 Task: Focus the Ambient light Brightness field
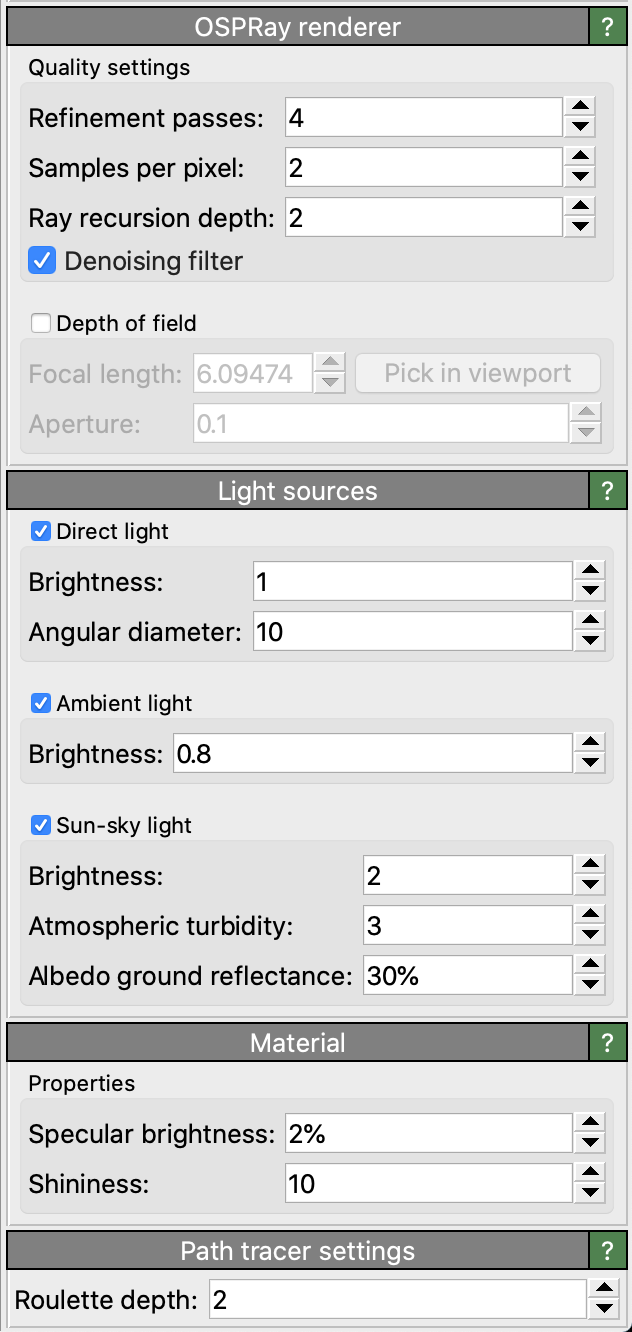pos(371,754)
